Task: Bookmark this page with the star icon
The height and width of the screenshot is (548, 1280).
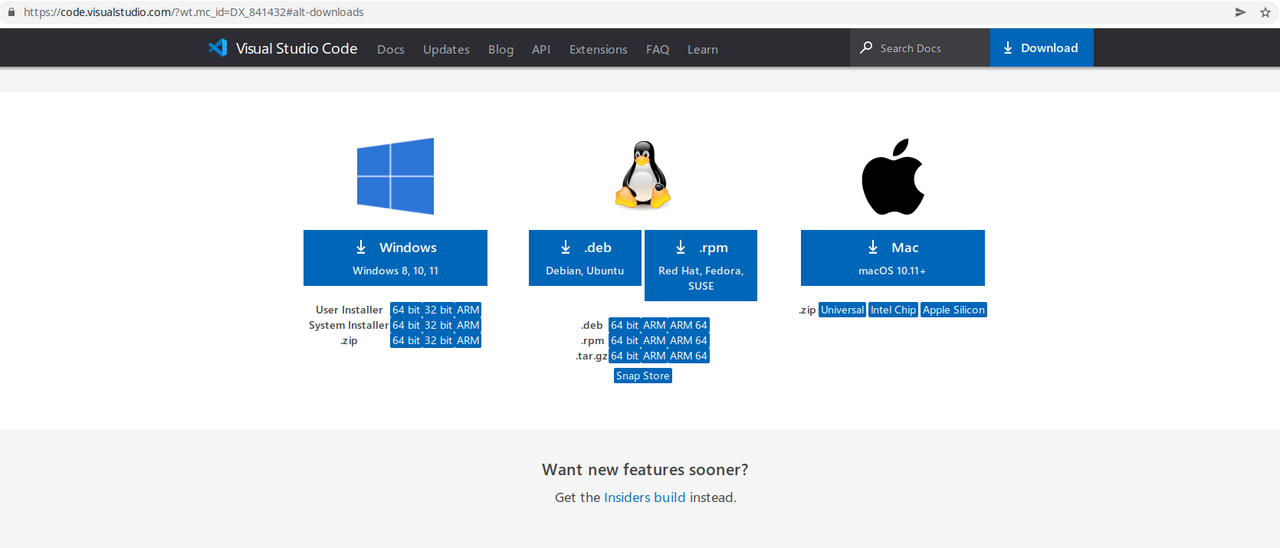Action: coord(1265,12)
